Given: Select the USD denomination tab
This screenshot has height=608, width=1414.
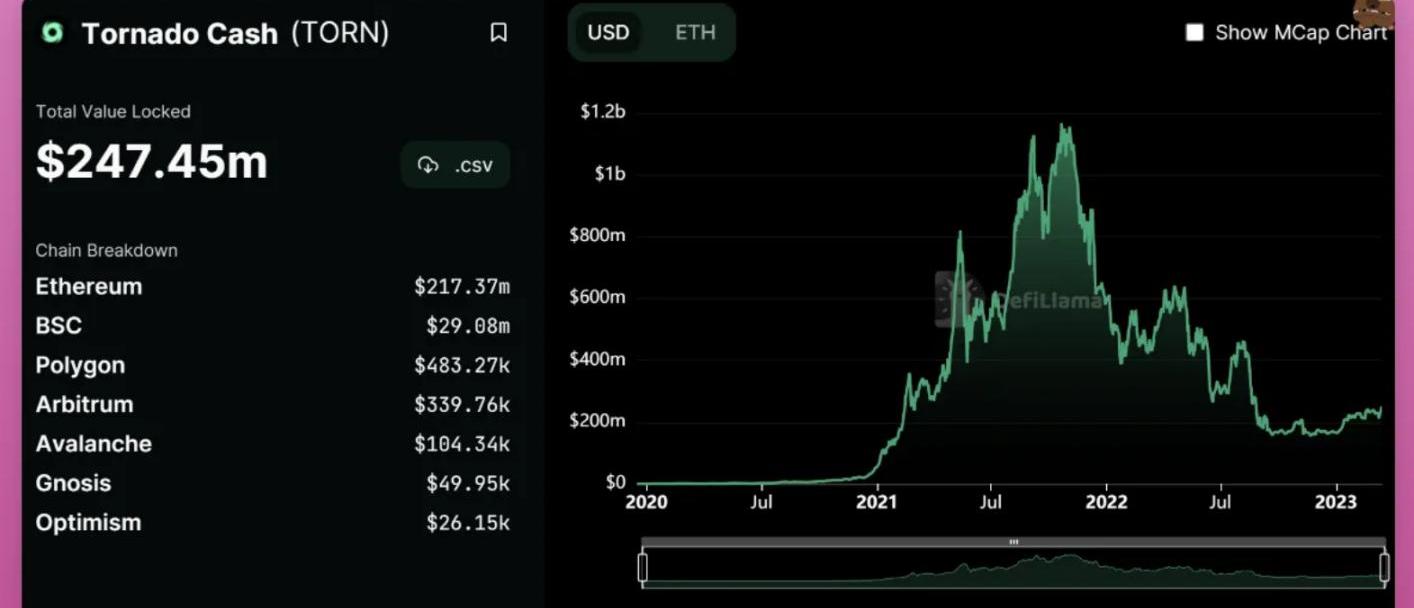Looking at the screenshot, I should click(x=608, y=32).
